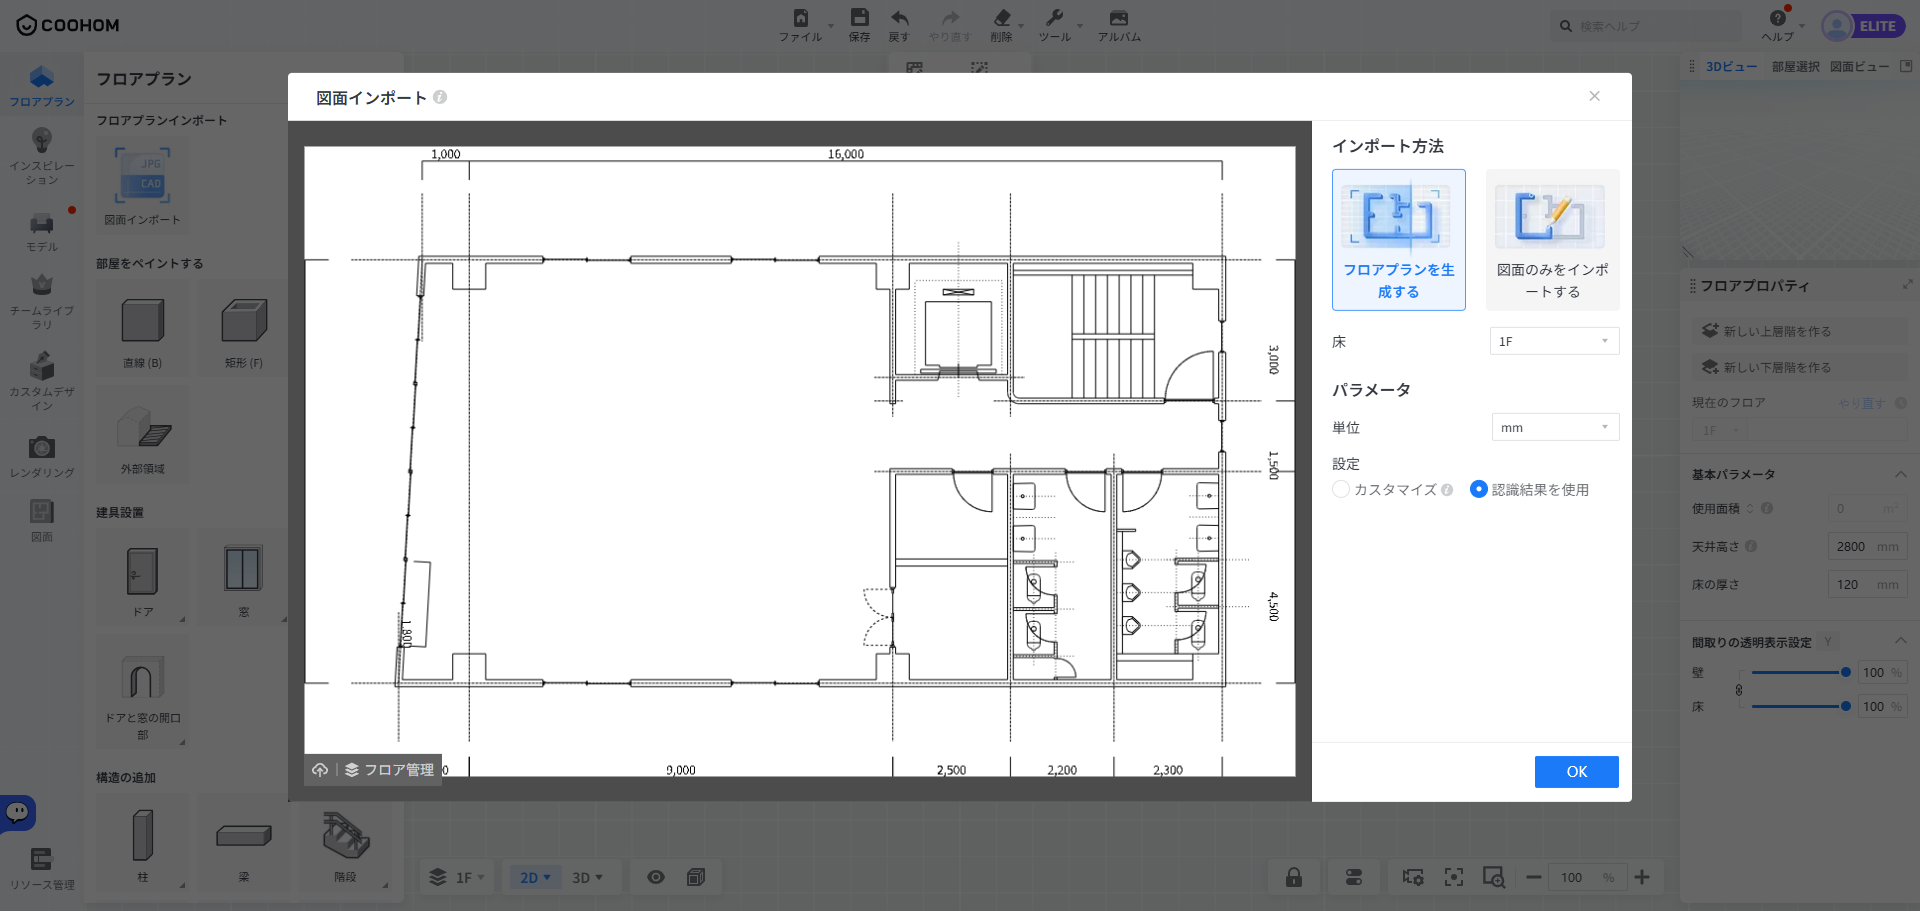Image resolution: width=1920 pixels, height=911 pixels.
Task: Open 図面 in the left sidebar
Action: point(42,521)
